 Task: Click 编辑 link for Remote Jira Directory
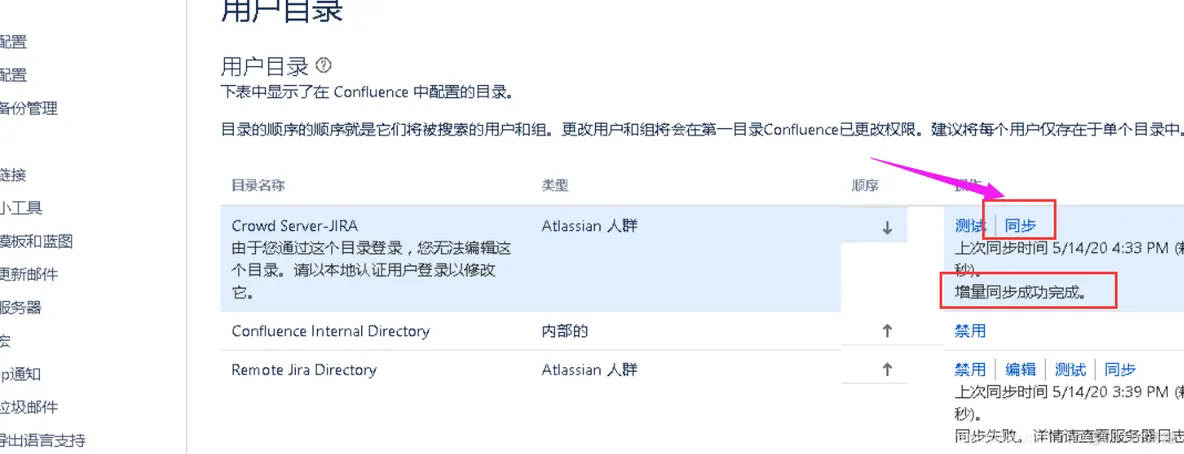[x=1020, y=369]
